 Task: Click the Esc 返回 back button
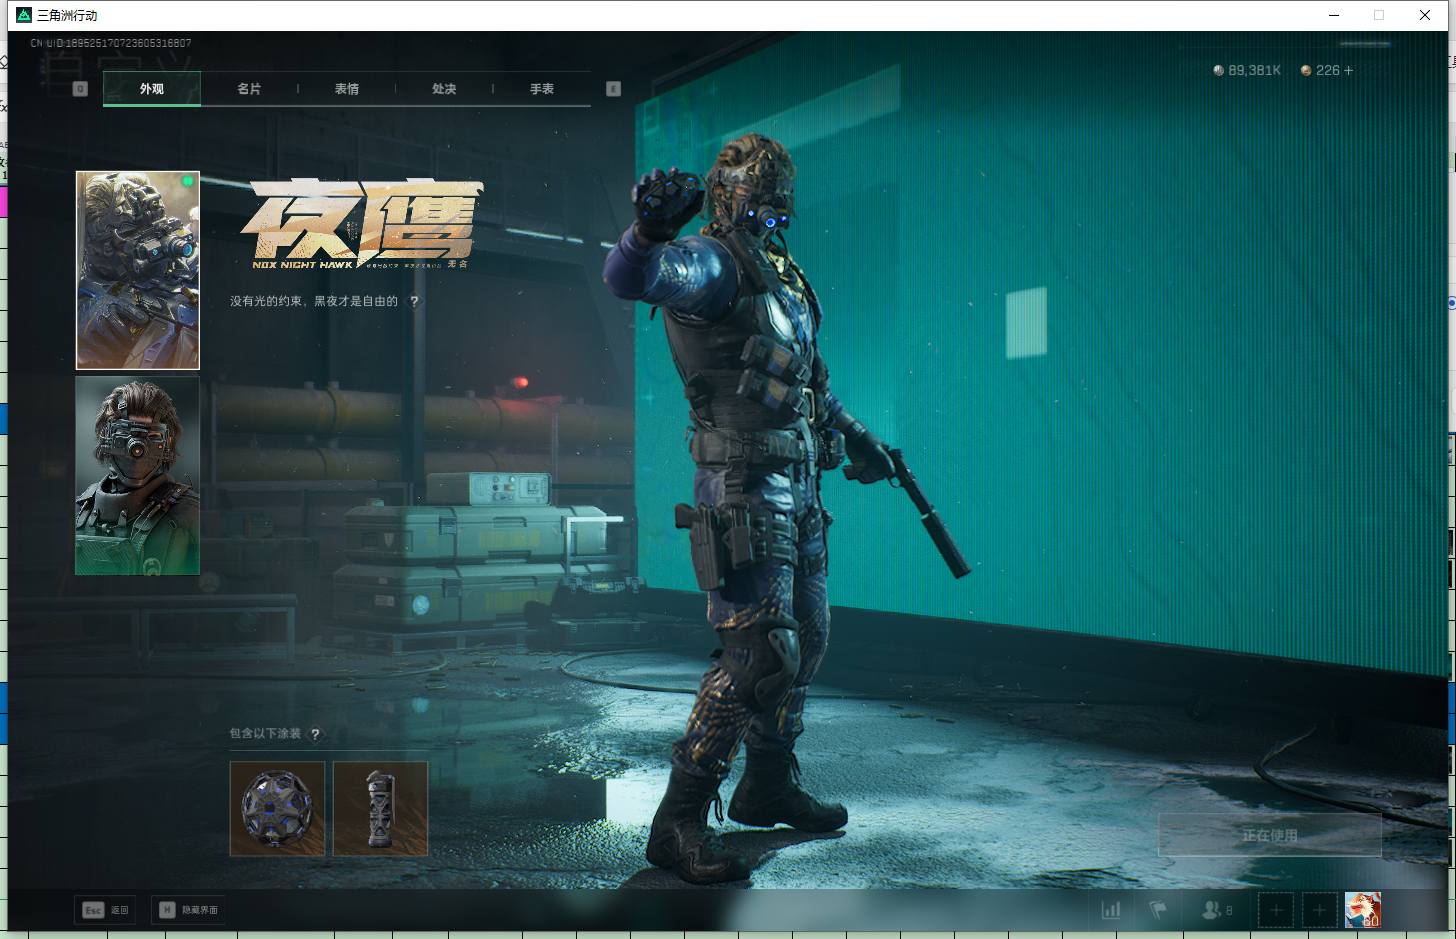click(105, 910)
